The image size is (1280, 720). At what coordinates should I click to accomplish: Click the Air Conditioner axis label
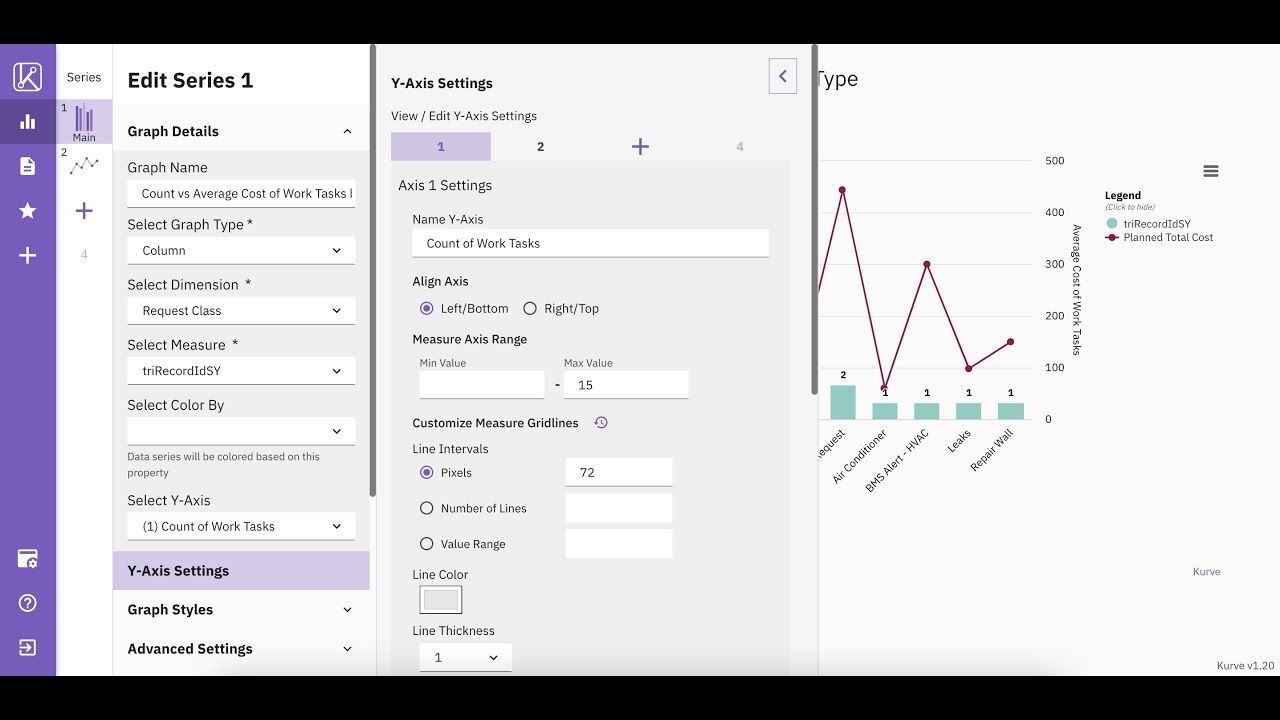pyautogui.click(x=860, y=457)
